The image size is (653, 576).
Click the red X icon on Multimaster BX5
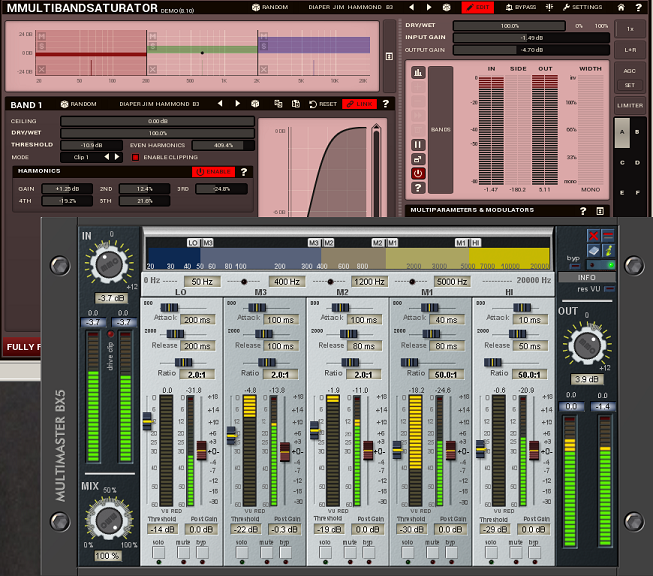[x=594, y=237]
